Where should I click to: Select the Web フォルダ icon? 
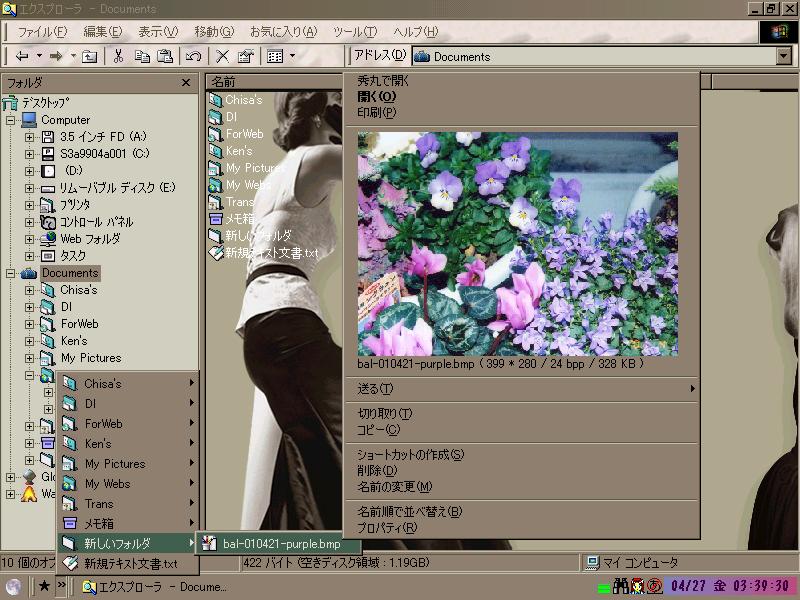[48, 239]
